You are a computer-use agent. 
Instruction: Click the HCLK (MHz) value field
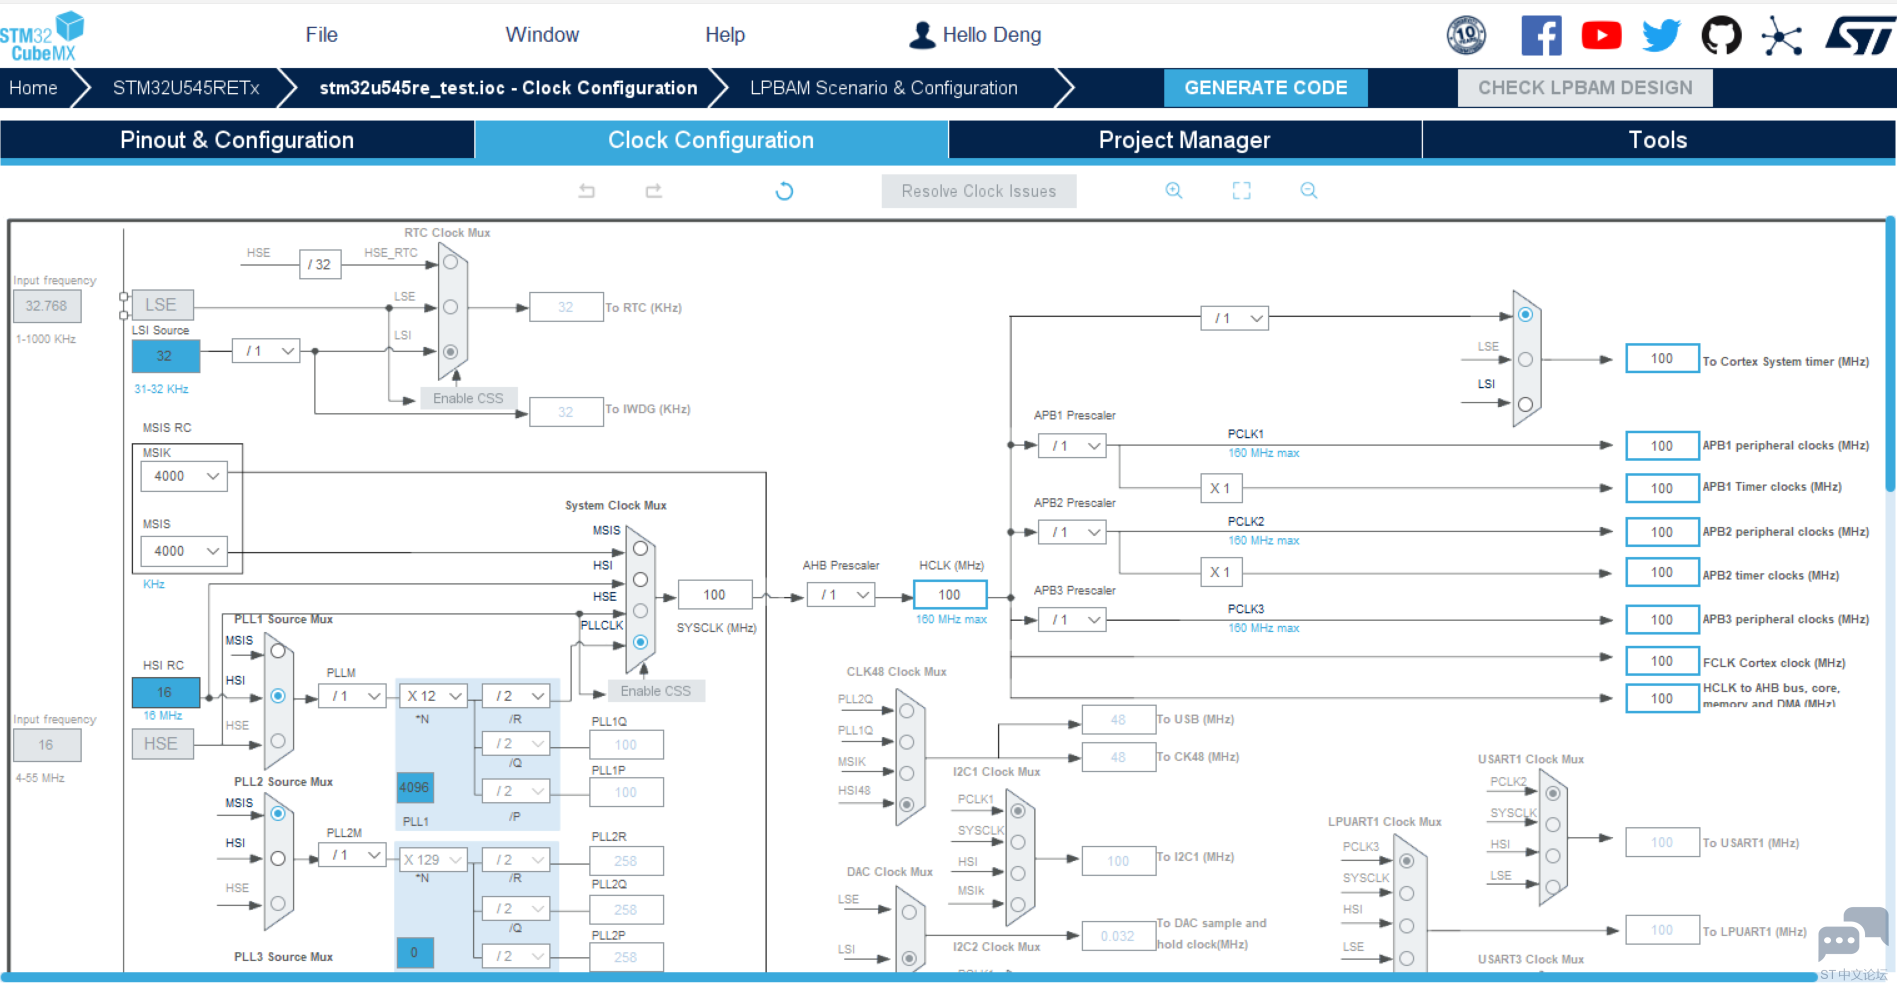[x=950, y=595]
